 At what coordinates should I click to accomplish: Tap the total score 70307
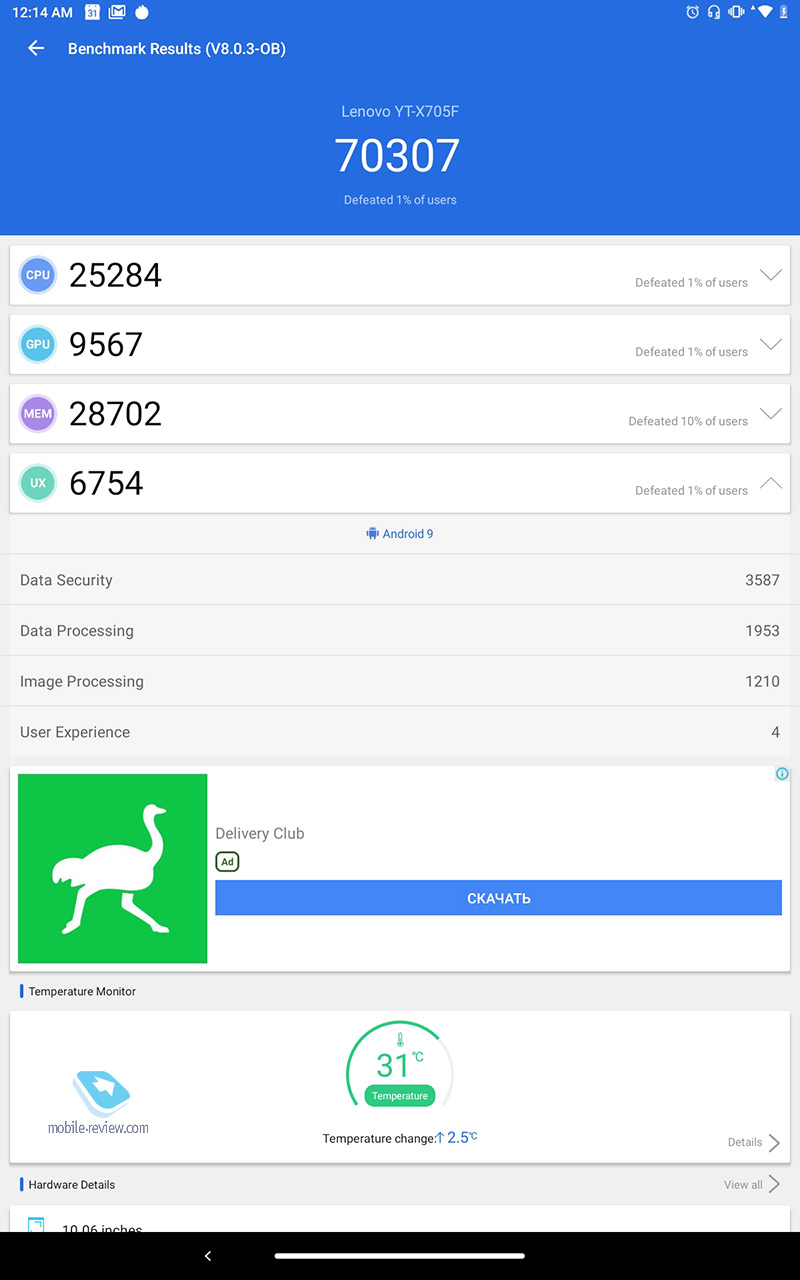397,156
